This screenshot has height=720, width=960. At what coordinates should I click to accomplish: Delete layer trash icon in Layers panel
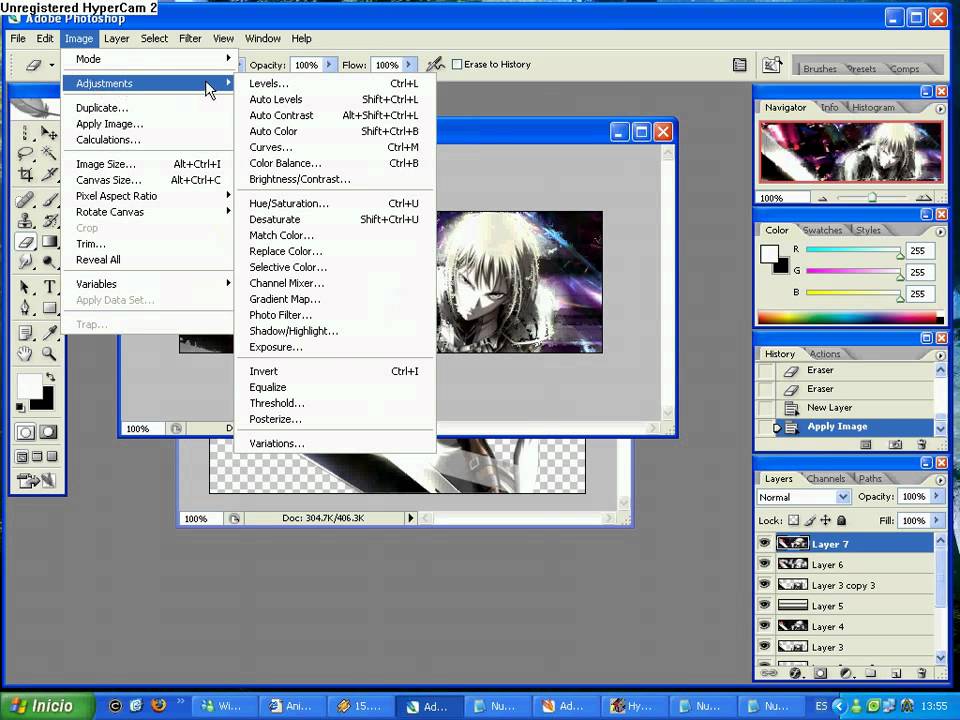[922, 673]
